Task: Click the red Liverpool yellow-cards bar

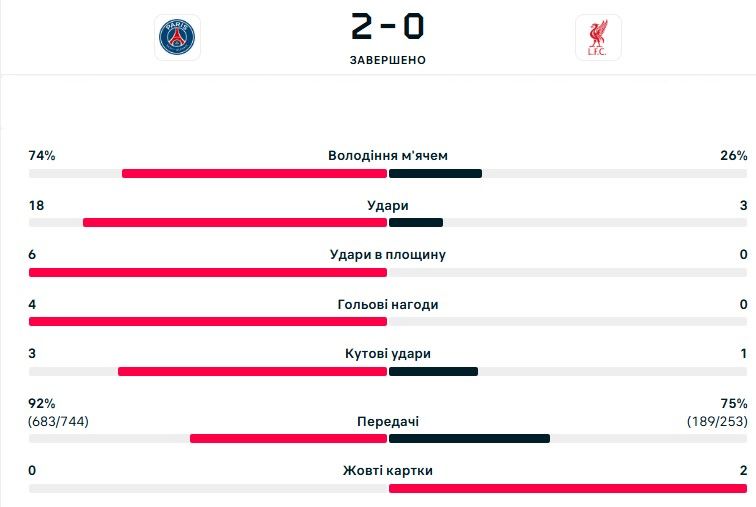Action: coord(568,488)
